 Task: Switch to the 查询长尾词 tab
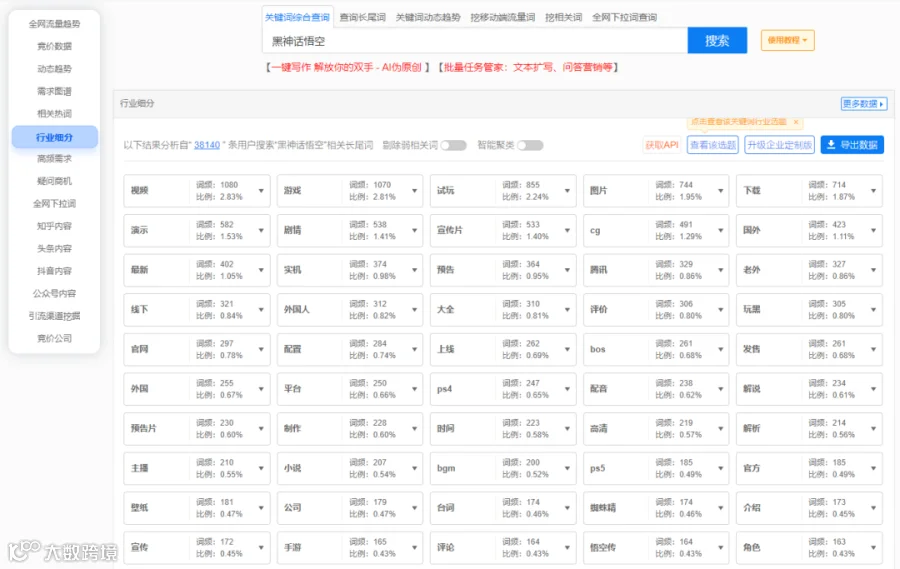tap(362, 17)
